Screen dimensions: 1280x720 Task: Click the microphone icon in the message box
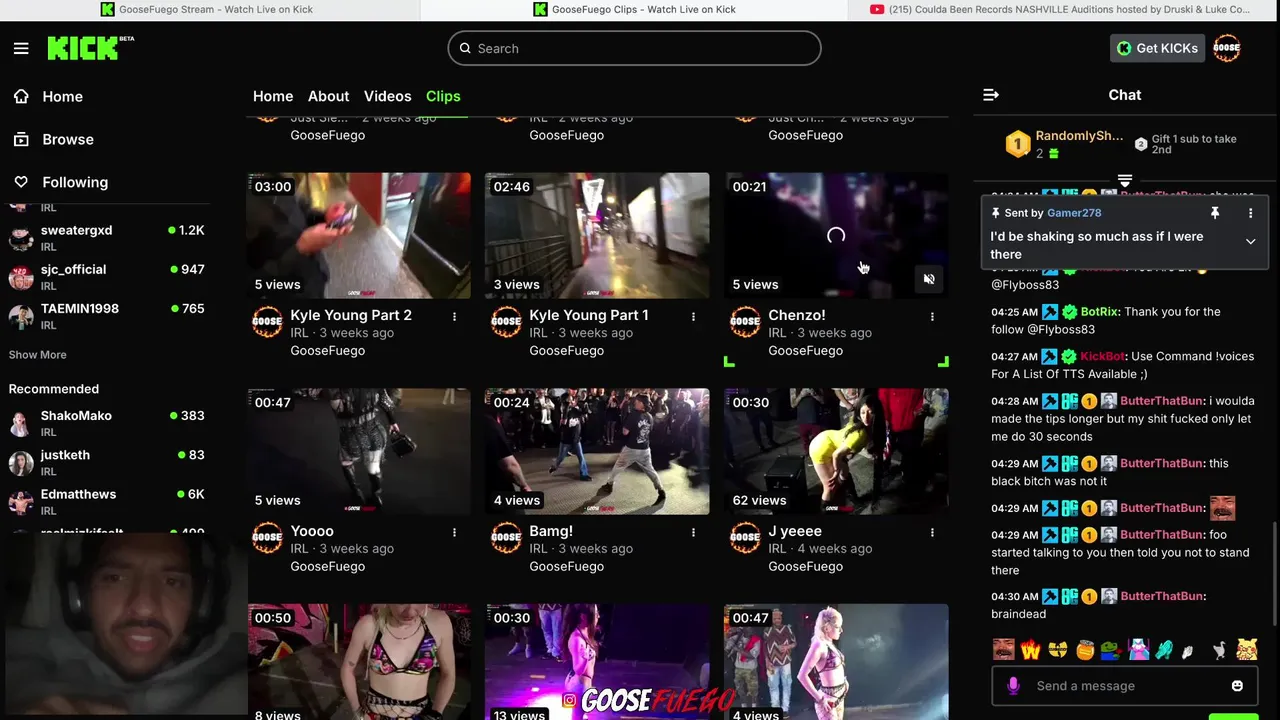[x=1013, y=685]
